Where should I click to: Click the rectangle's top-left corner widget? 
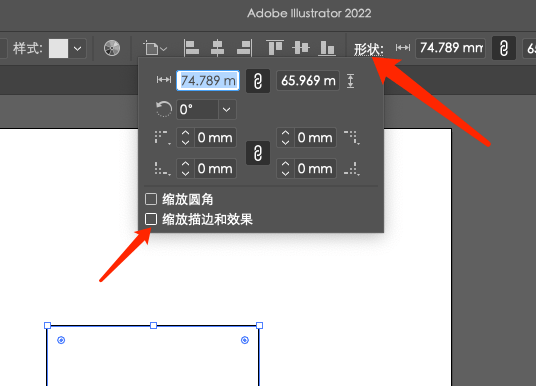pyautogui.click(x=61, y=340)
